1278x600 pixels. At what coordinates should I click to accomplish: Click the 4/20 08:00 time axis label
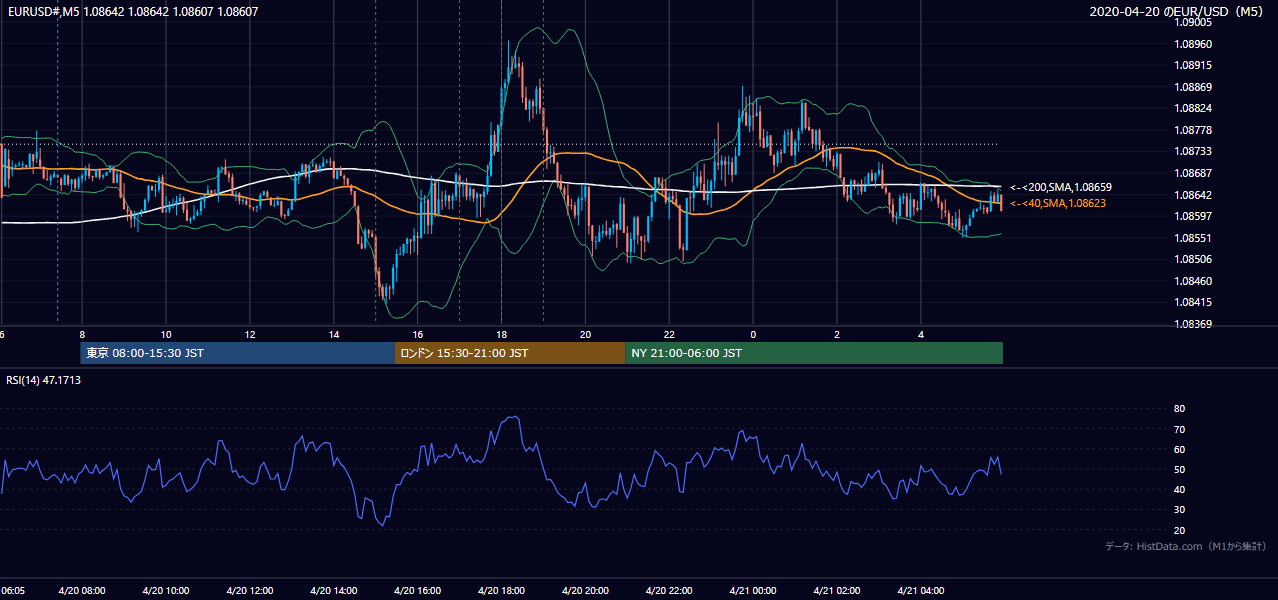pyautogui.click(x=81, y=591)
